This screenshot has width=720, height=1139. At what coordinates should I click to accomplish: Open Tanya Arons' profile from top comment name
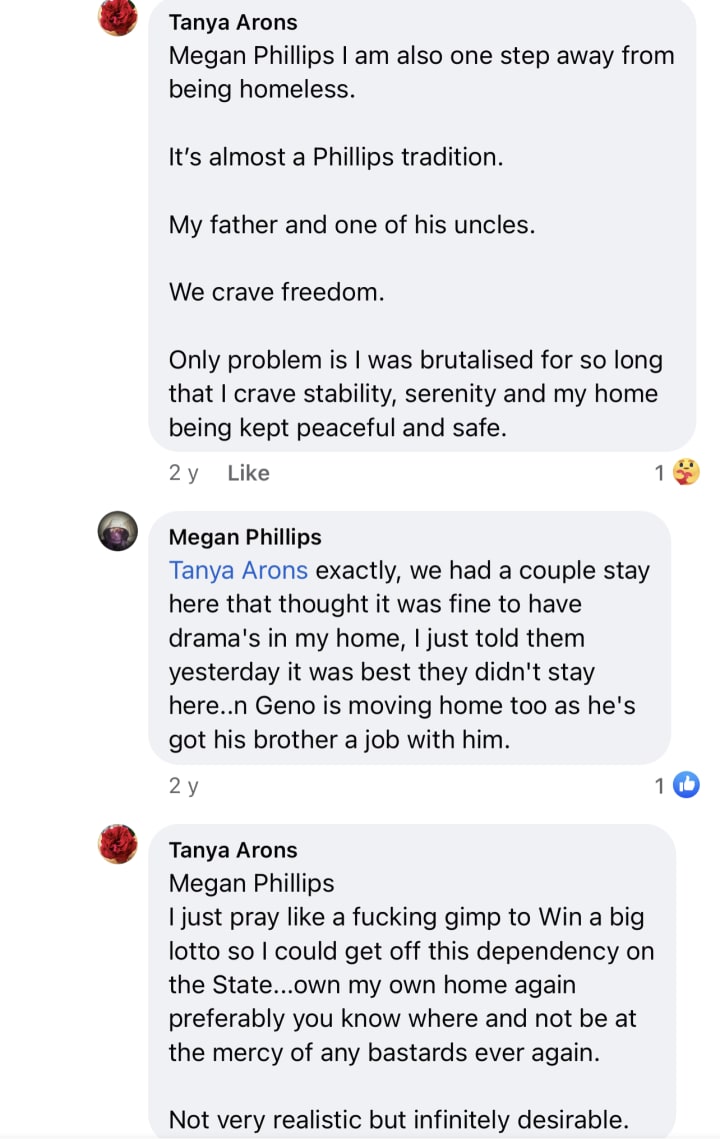(x=233, y=22)
